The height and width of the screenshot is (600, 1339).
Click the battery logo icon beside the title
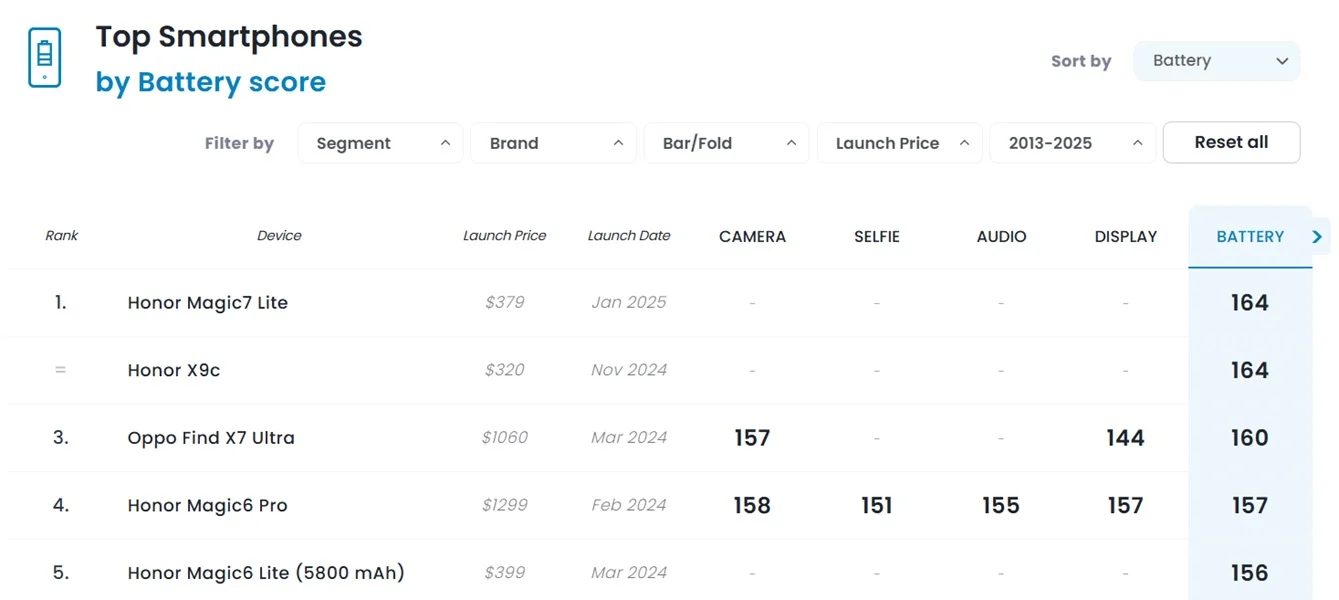(44, 56)
